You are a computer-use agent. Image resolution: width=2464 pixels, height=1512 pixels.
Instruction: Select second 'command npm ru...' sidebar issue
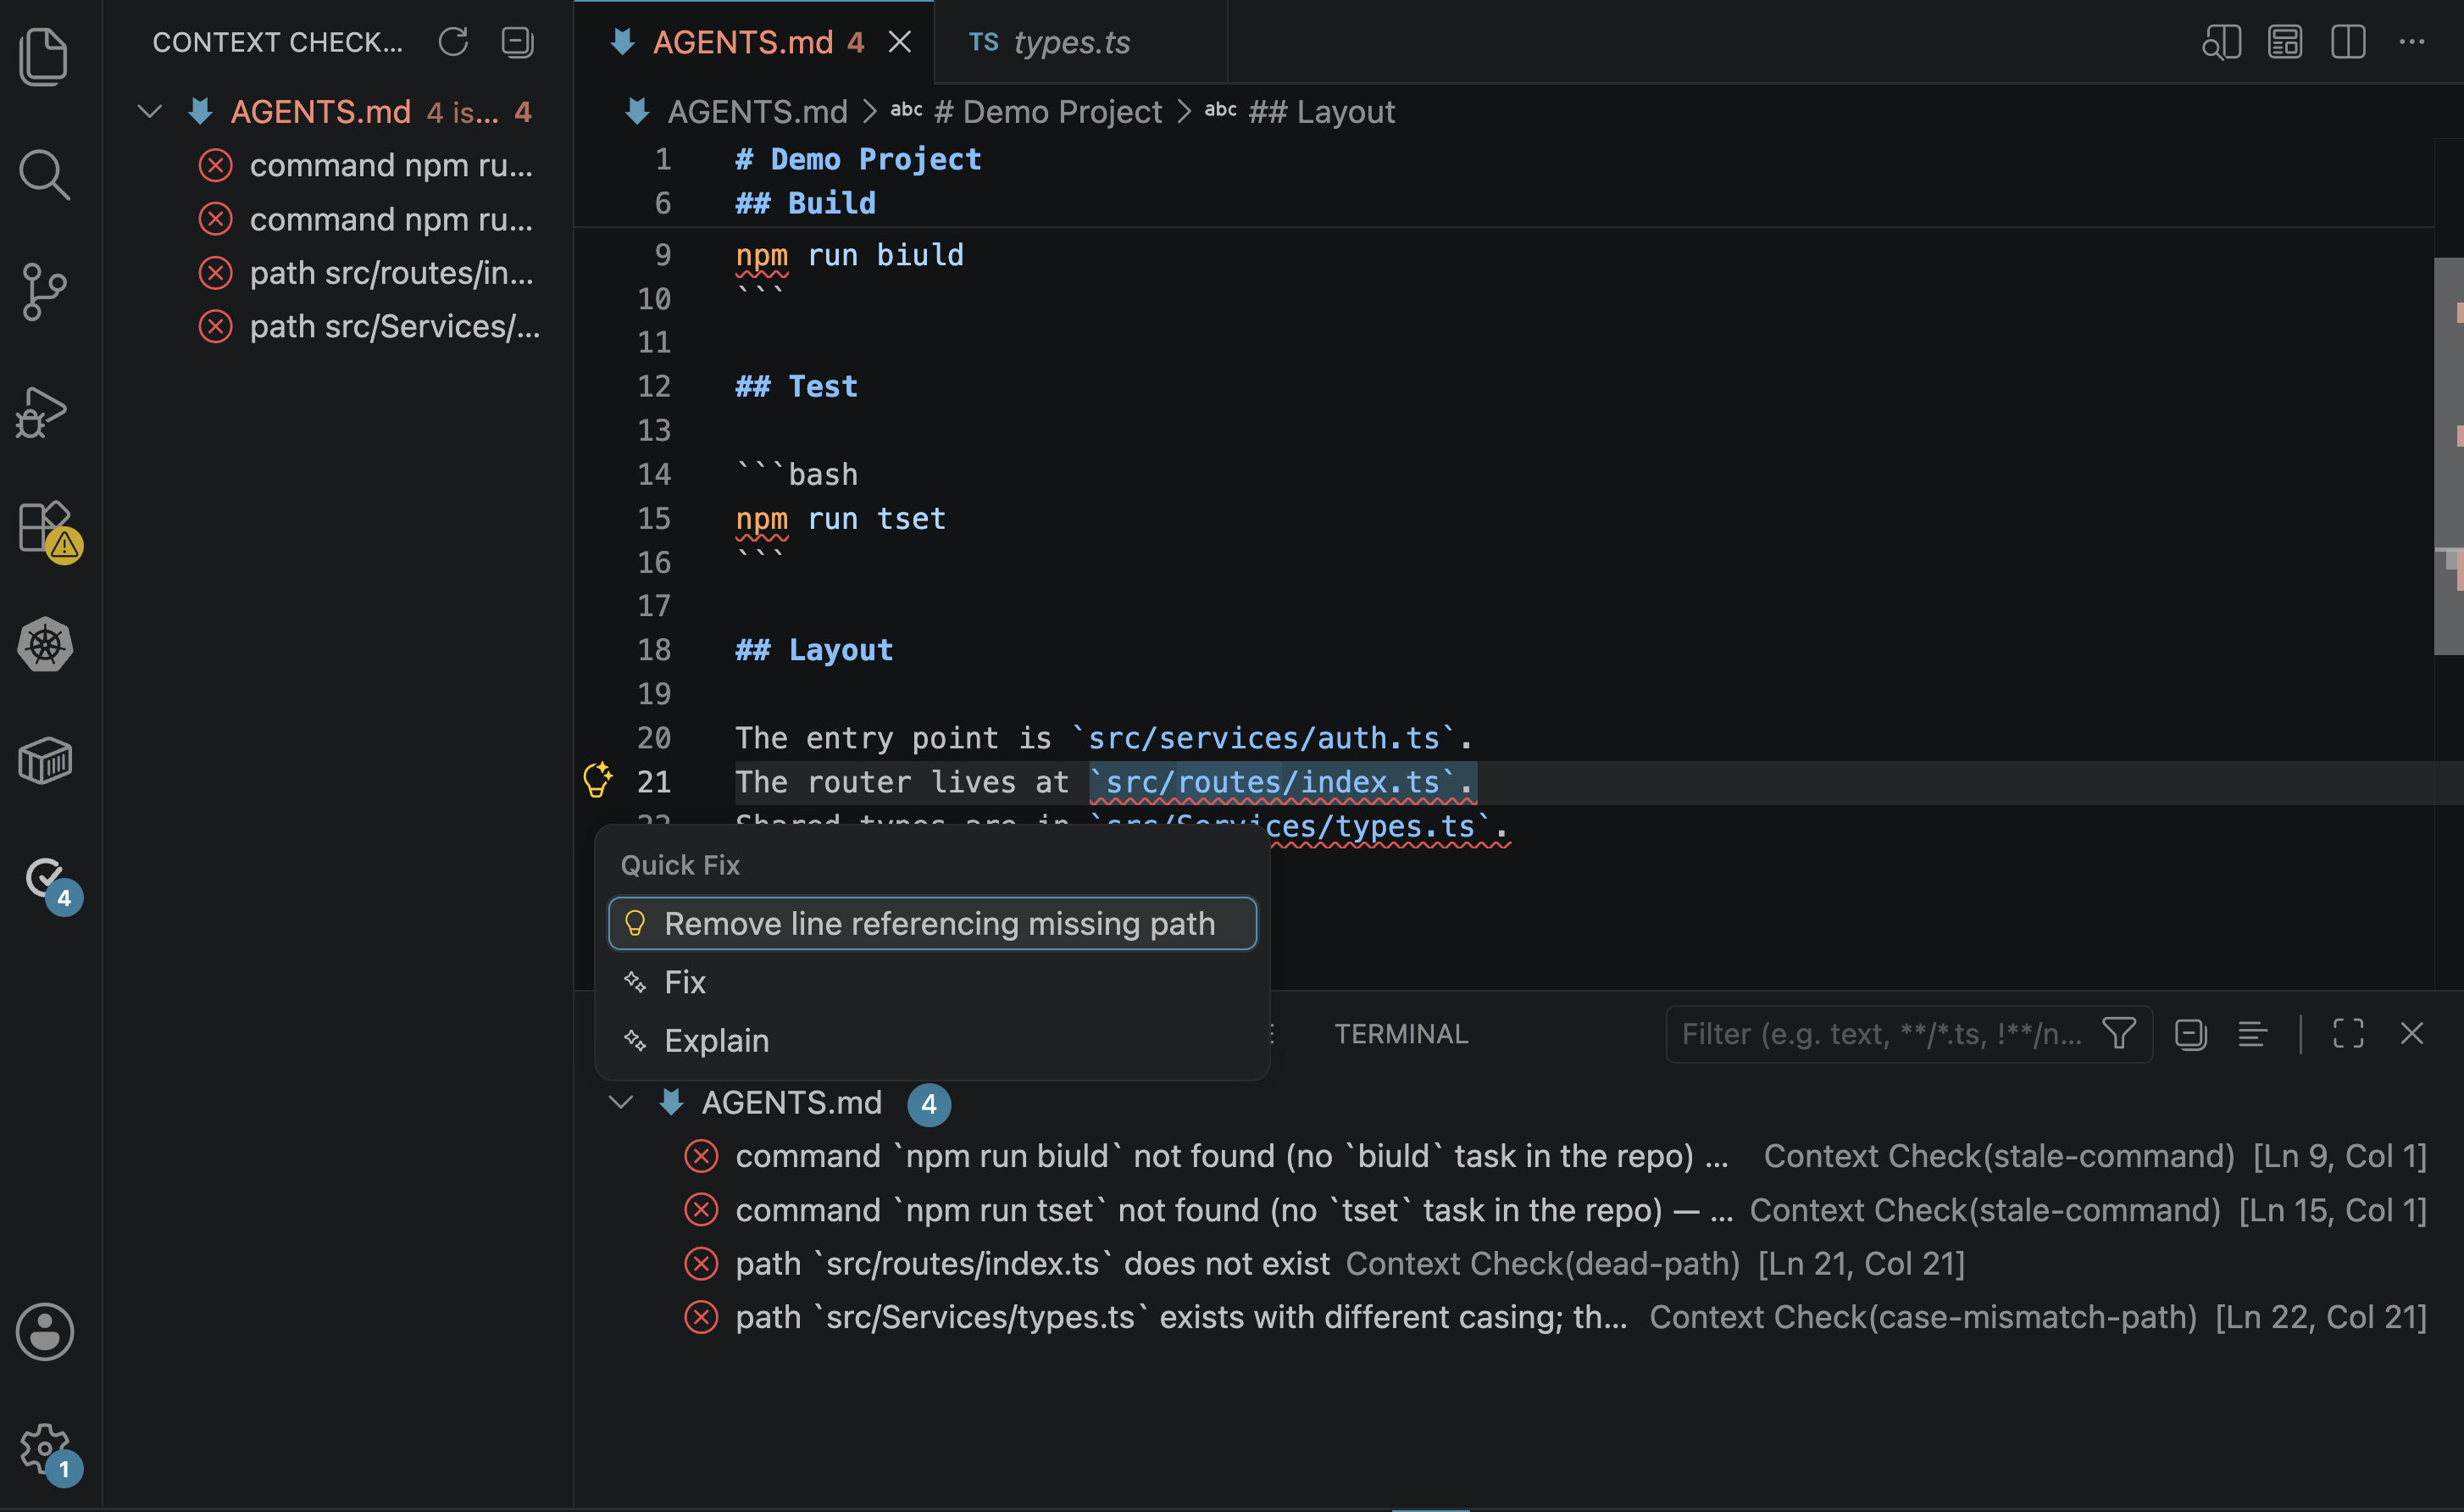tap(340, 219)
